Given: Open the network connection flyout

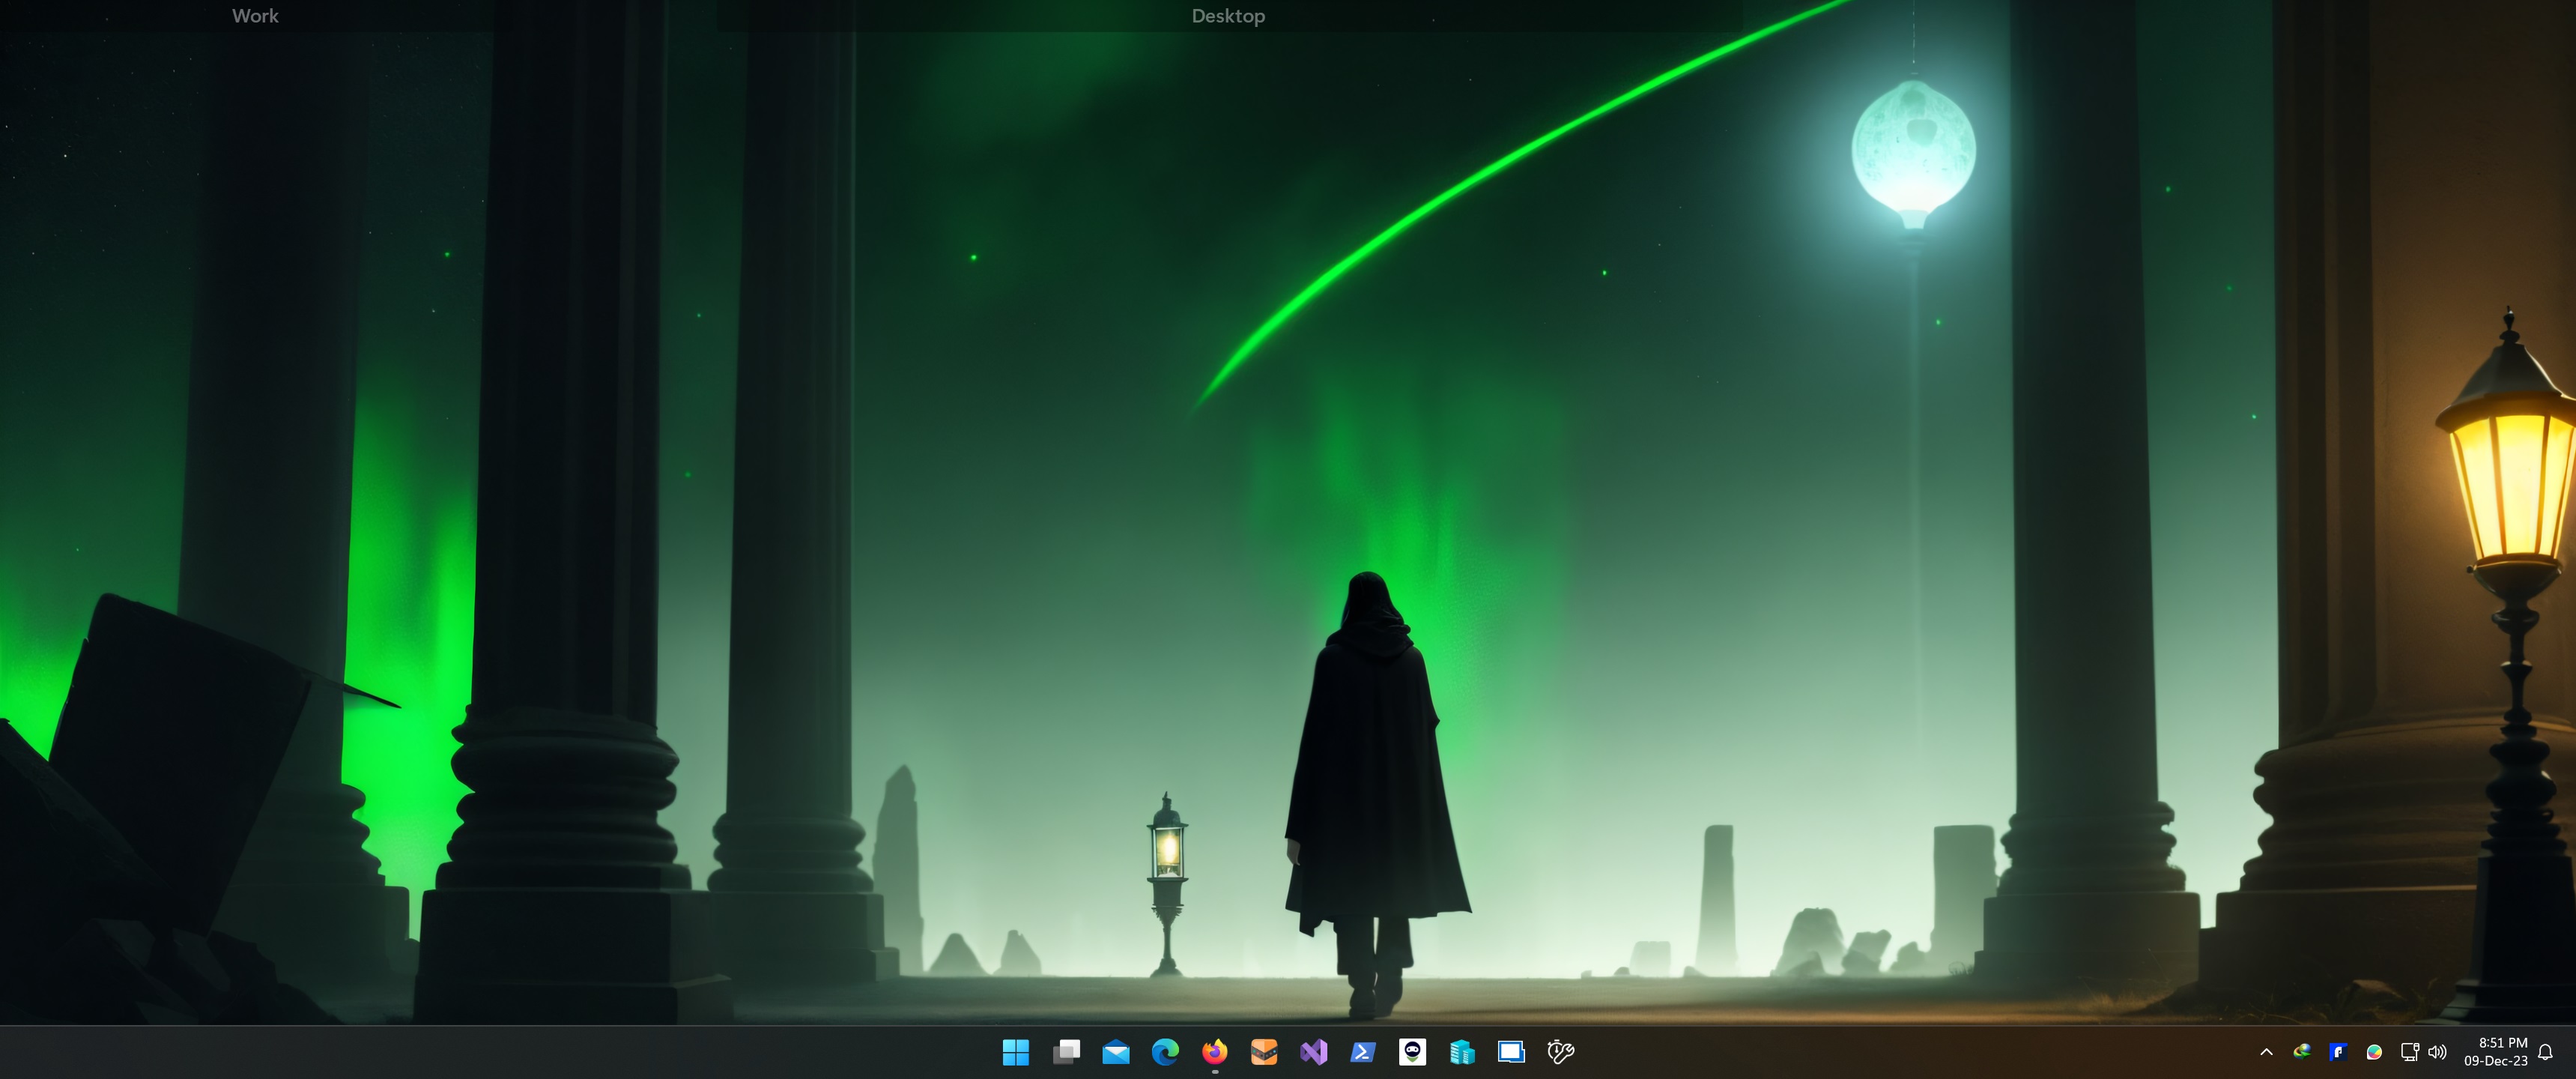Looking at the screenshot, I should (x=2410, y=1051).
